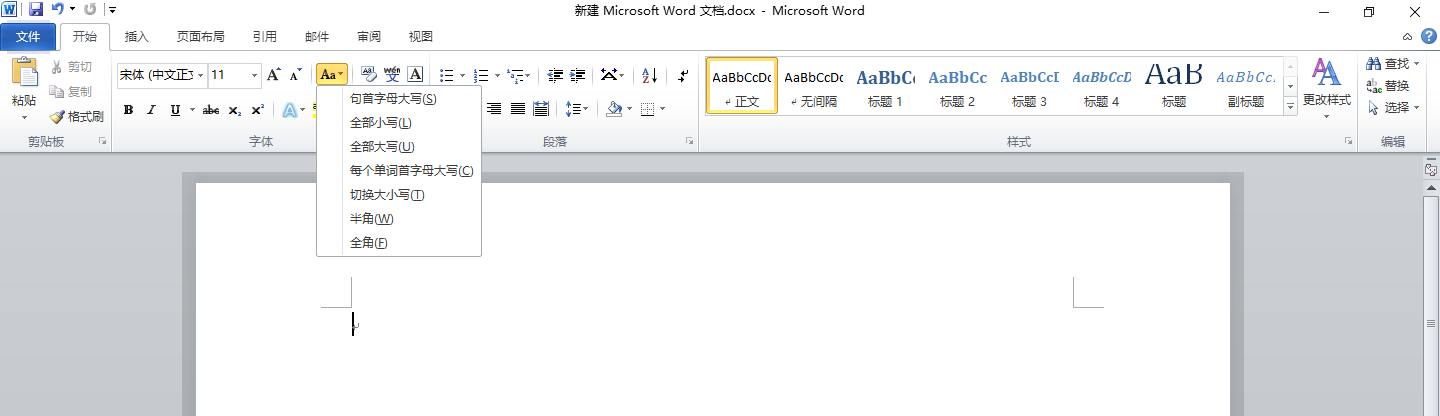1440x416 pixels.
Task: Click the Copy (复制) button
Action: tap(72, 91)
